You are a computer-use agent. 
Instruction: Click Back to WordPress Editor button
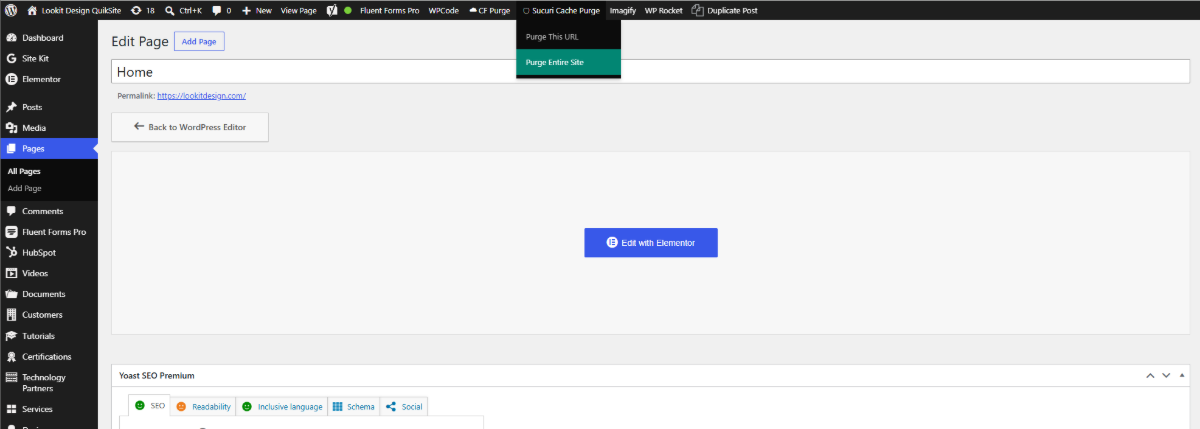click(x=190, y=127)
